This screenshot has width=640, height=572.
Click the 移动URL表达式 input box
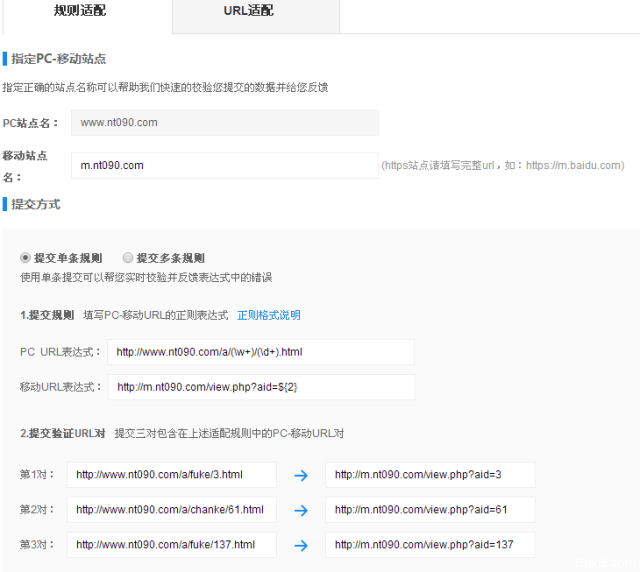point(260,387)
